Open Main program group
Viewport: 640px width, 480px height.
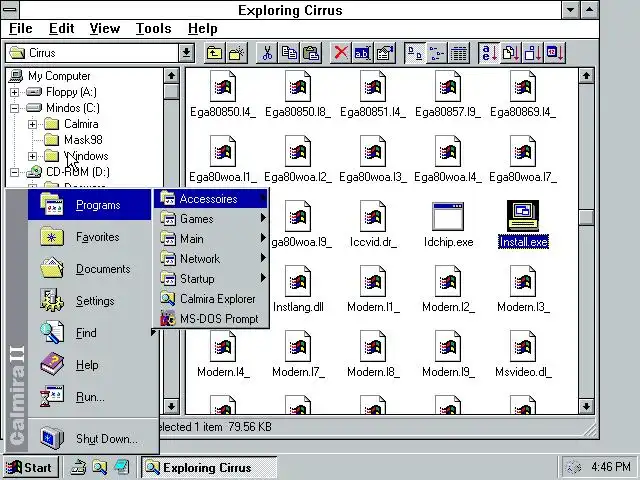pos(211,239)
